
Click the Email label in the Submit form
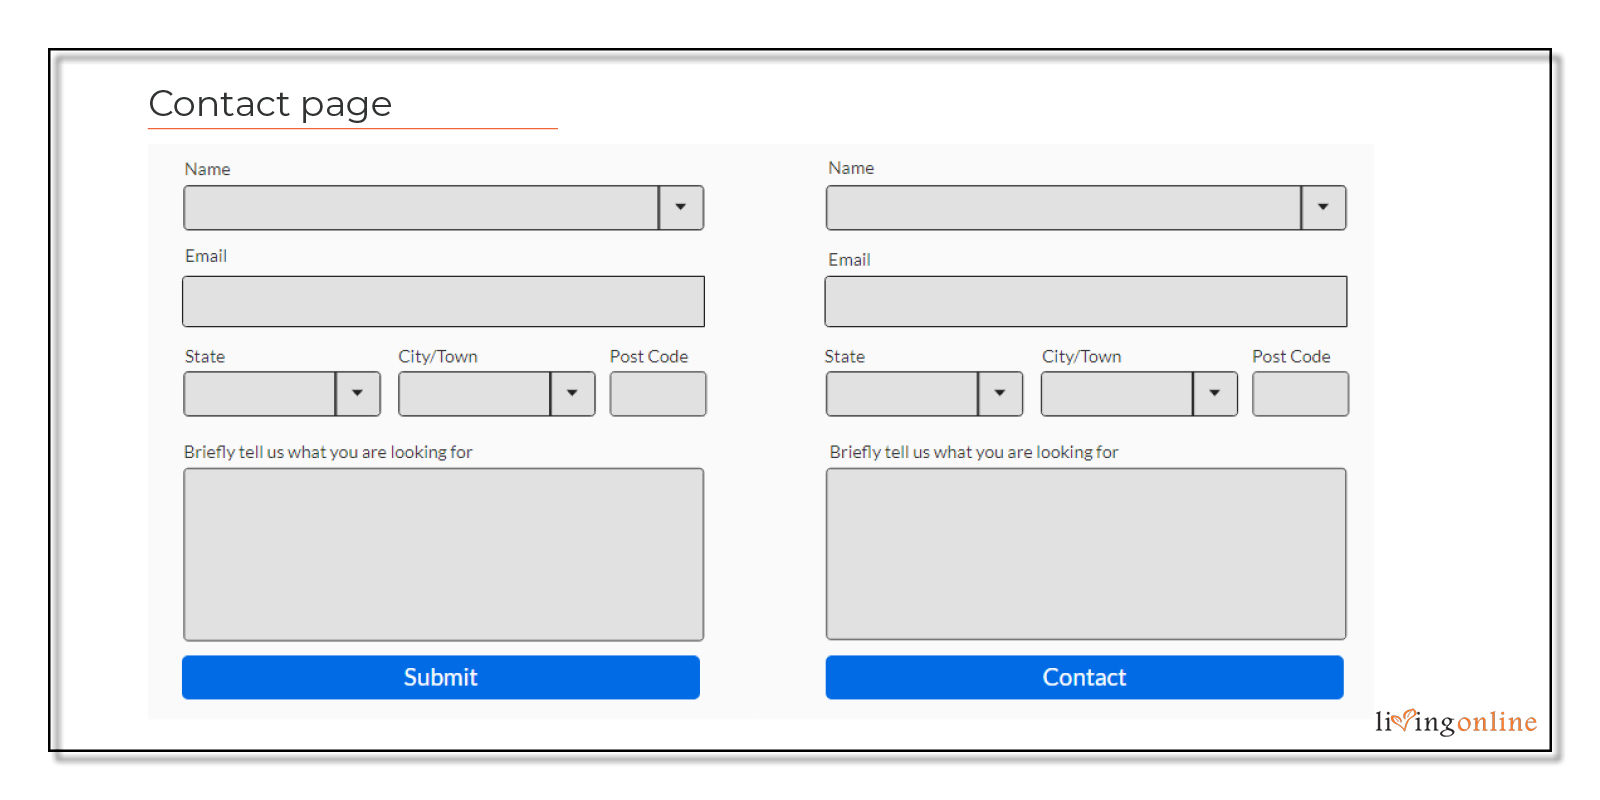point(206,256)
